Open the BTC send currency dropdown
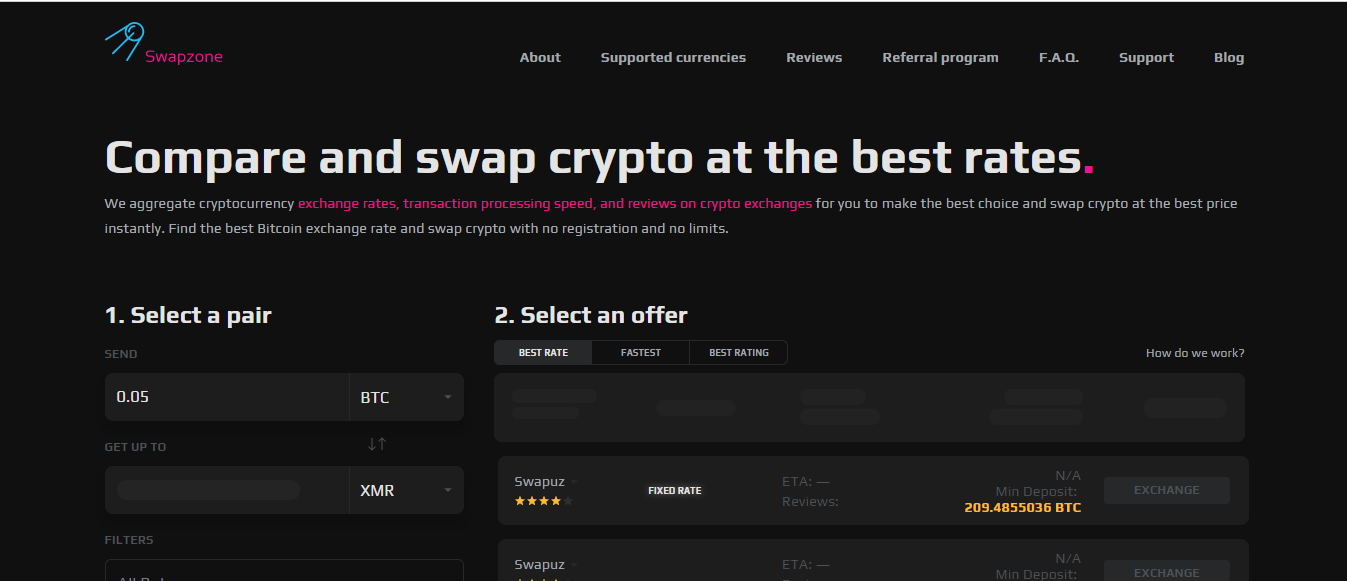 click(x=406, y=397)
